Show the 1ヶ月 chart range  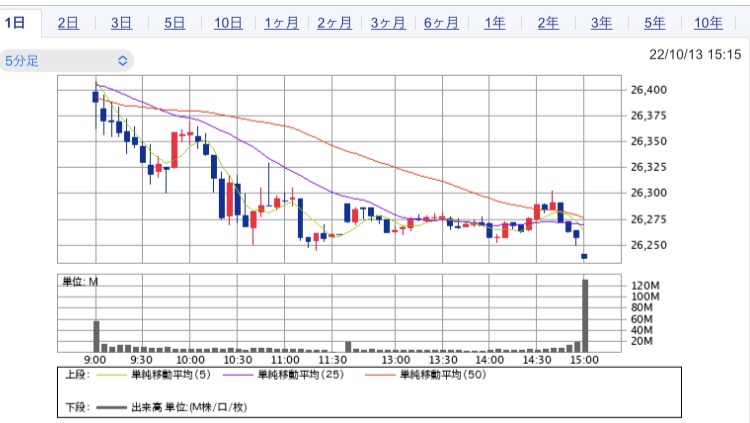pos(281,23)
